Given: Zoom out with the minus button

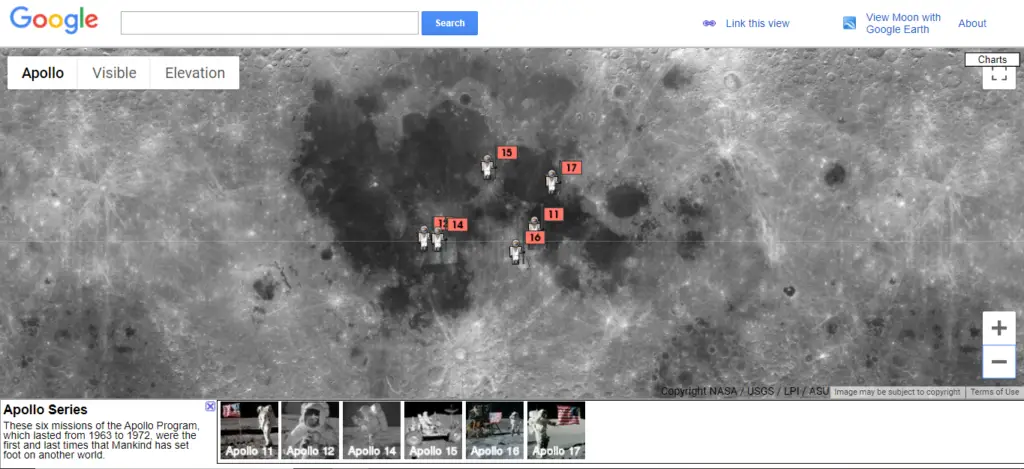Looking at the screenshot, I should [999, 361].
